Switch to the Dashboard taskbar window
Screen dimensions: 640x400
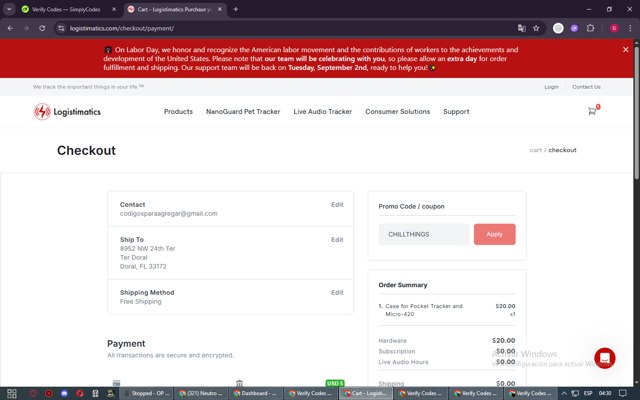[255, 393]
